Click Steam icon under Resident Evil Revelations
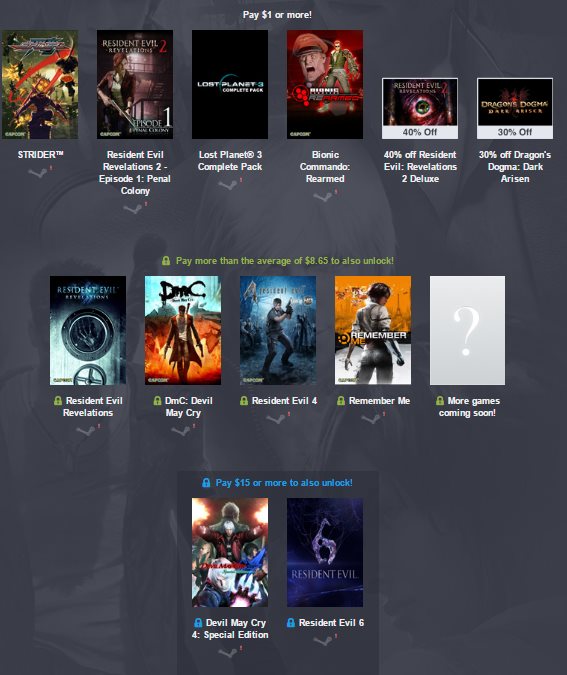This screenshot has width=567, height=675. 86,430
